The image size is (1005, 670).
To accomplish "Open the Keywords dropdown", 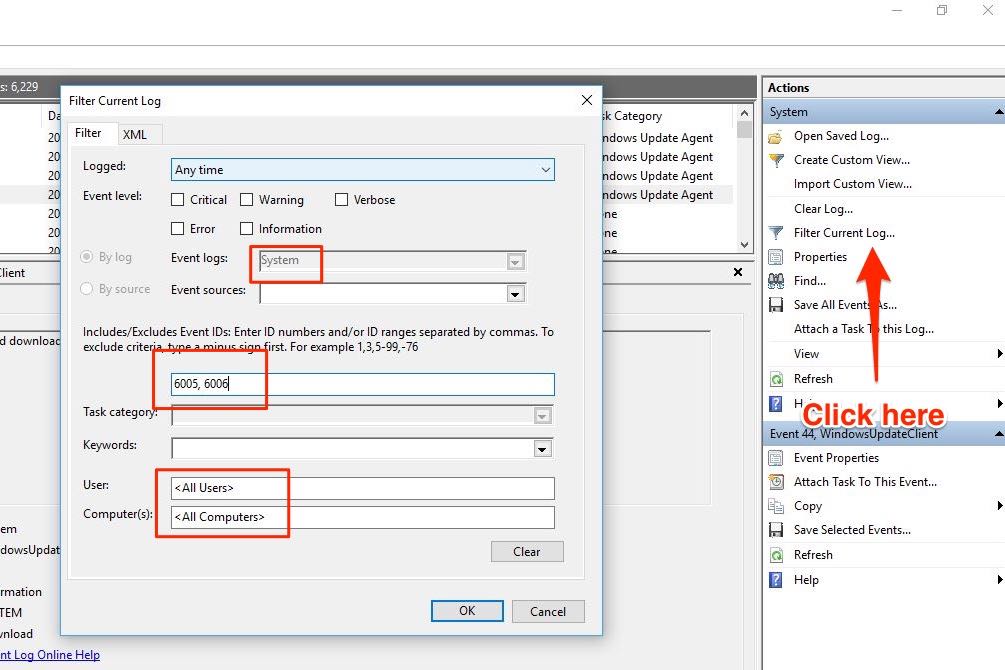I will 542,448.
